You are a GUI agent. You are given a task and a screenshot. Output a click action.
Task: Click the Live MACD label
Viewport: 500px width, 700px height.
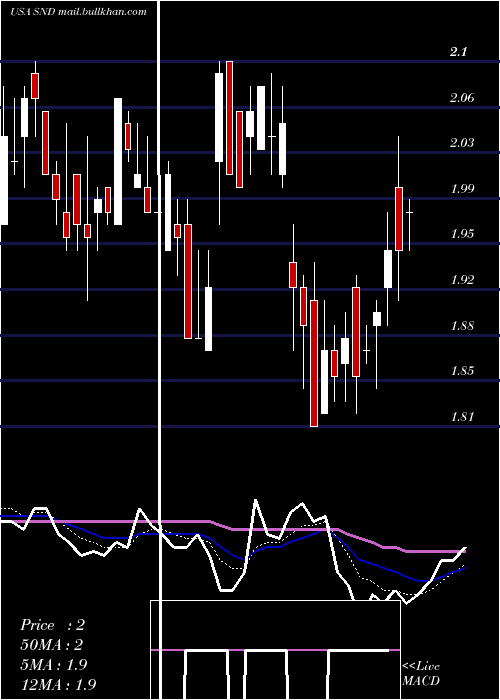click(x=421, y=673)
